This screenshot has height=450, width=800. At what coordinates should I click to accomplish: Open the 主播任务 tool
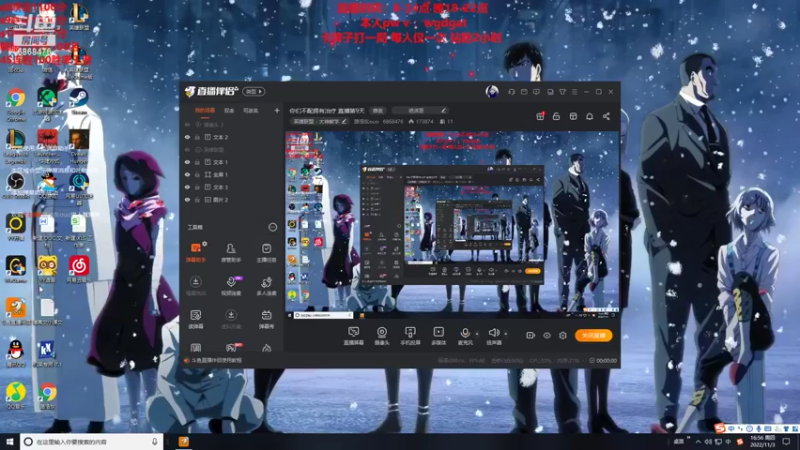[x=266, y=253]
